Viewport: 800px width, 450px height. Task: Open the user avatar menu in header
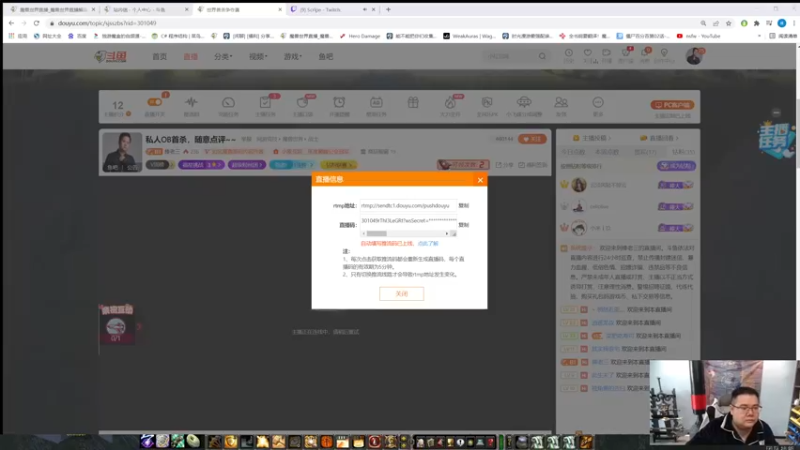(694, 56)
